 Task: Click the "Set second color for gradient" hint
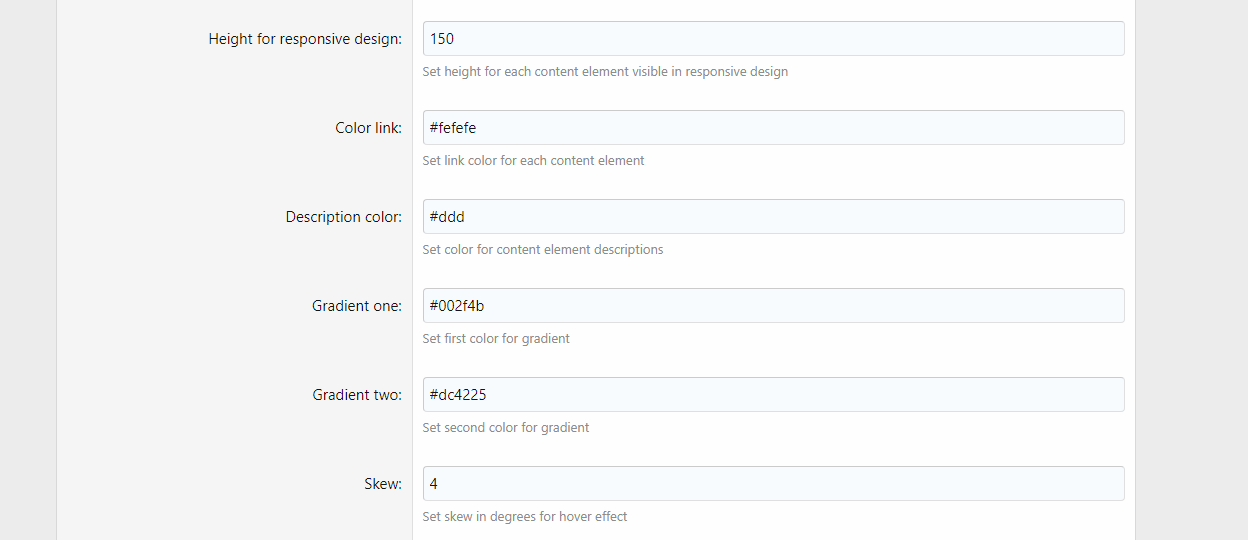505,428
